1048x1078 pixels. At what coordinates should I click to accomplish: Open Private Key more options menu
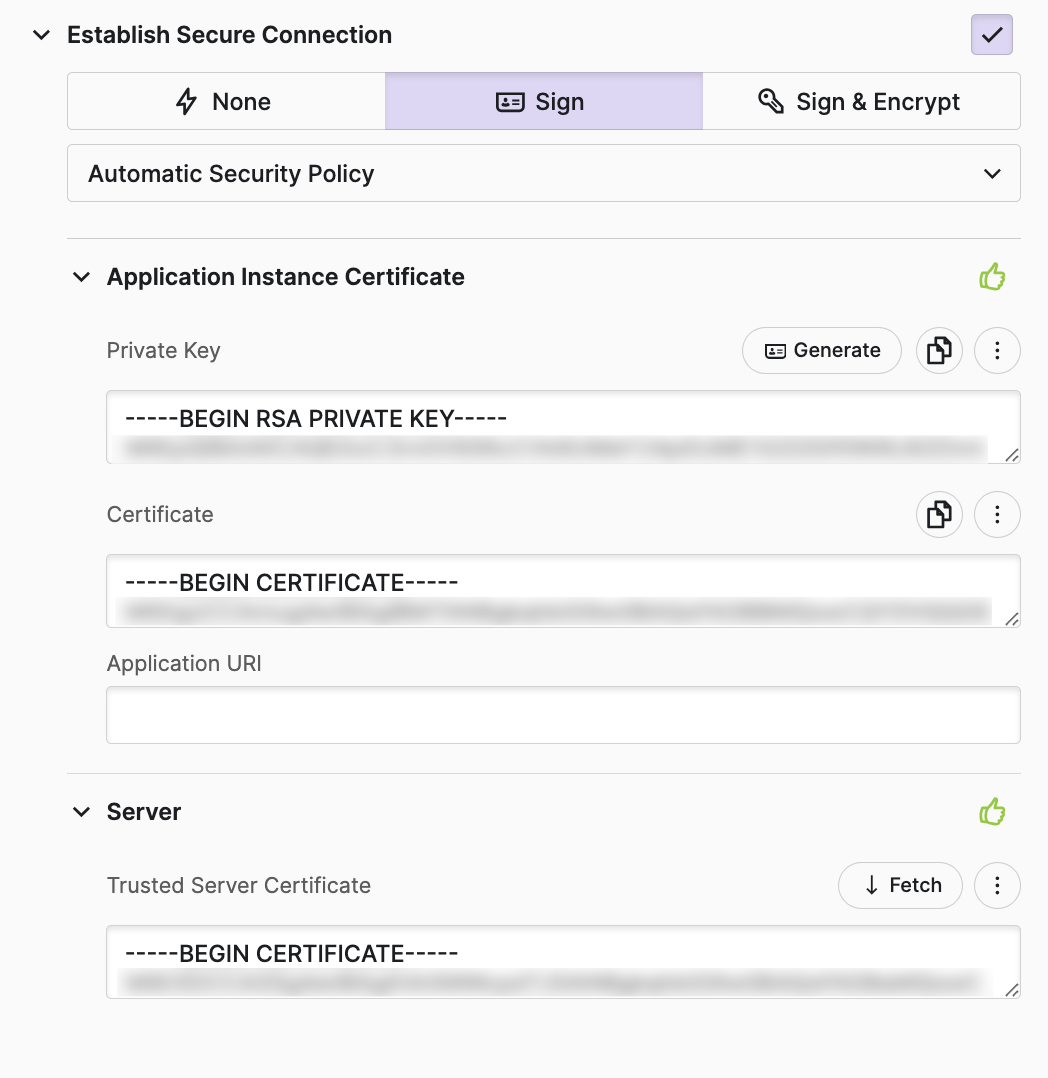997,351
